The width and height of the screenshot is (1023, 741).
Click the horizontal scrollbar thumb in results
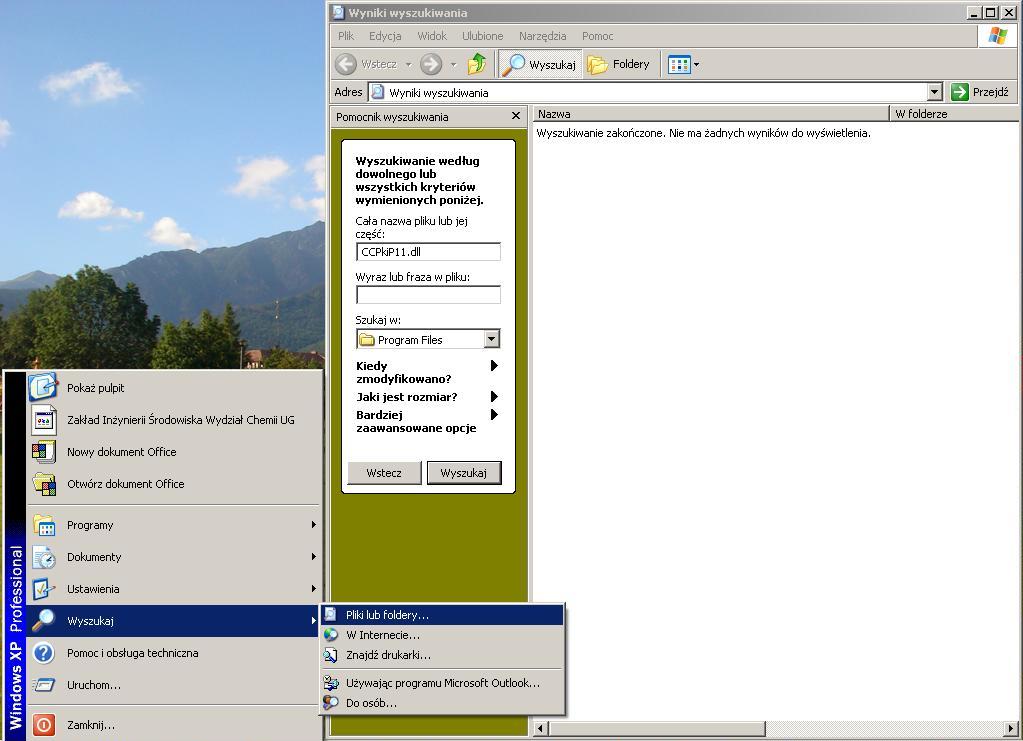[x=656, y=728]
